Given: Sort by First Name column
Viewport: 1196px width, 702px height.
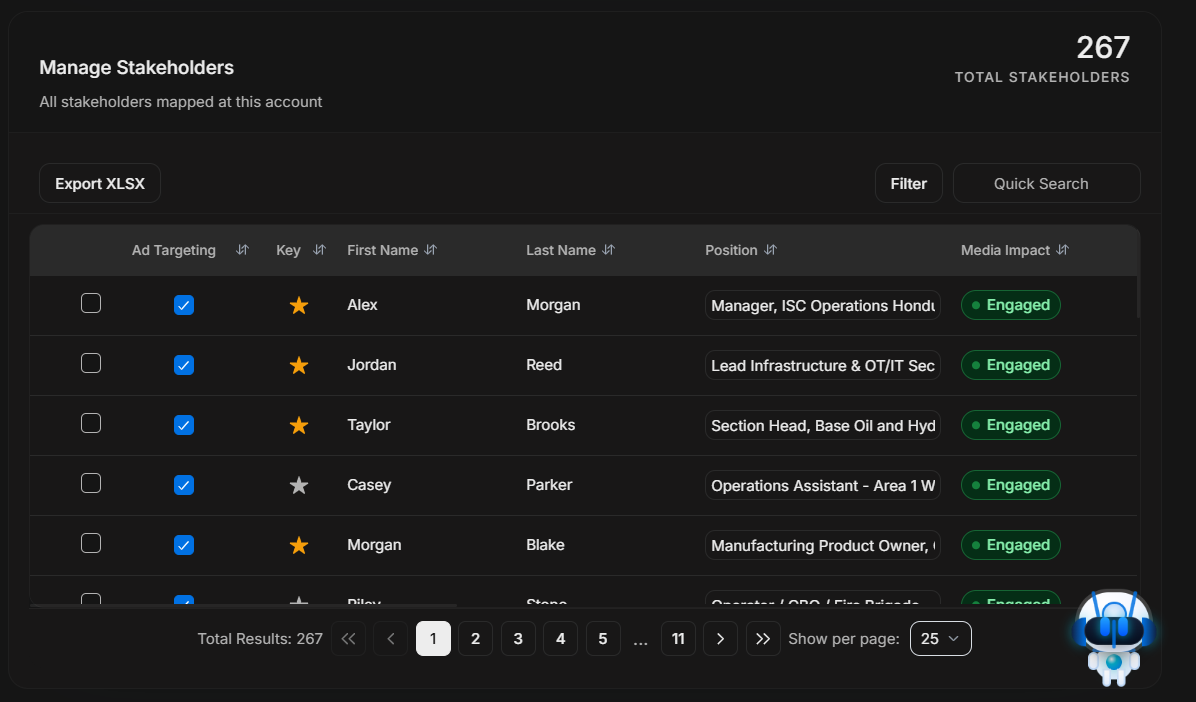Looking at the screenshot, I should [x=430, y=250].
